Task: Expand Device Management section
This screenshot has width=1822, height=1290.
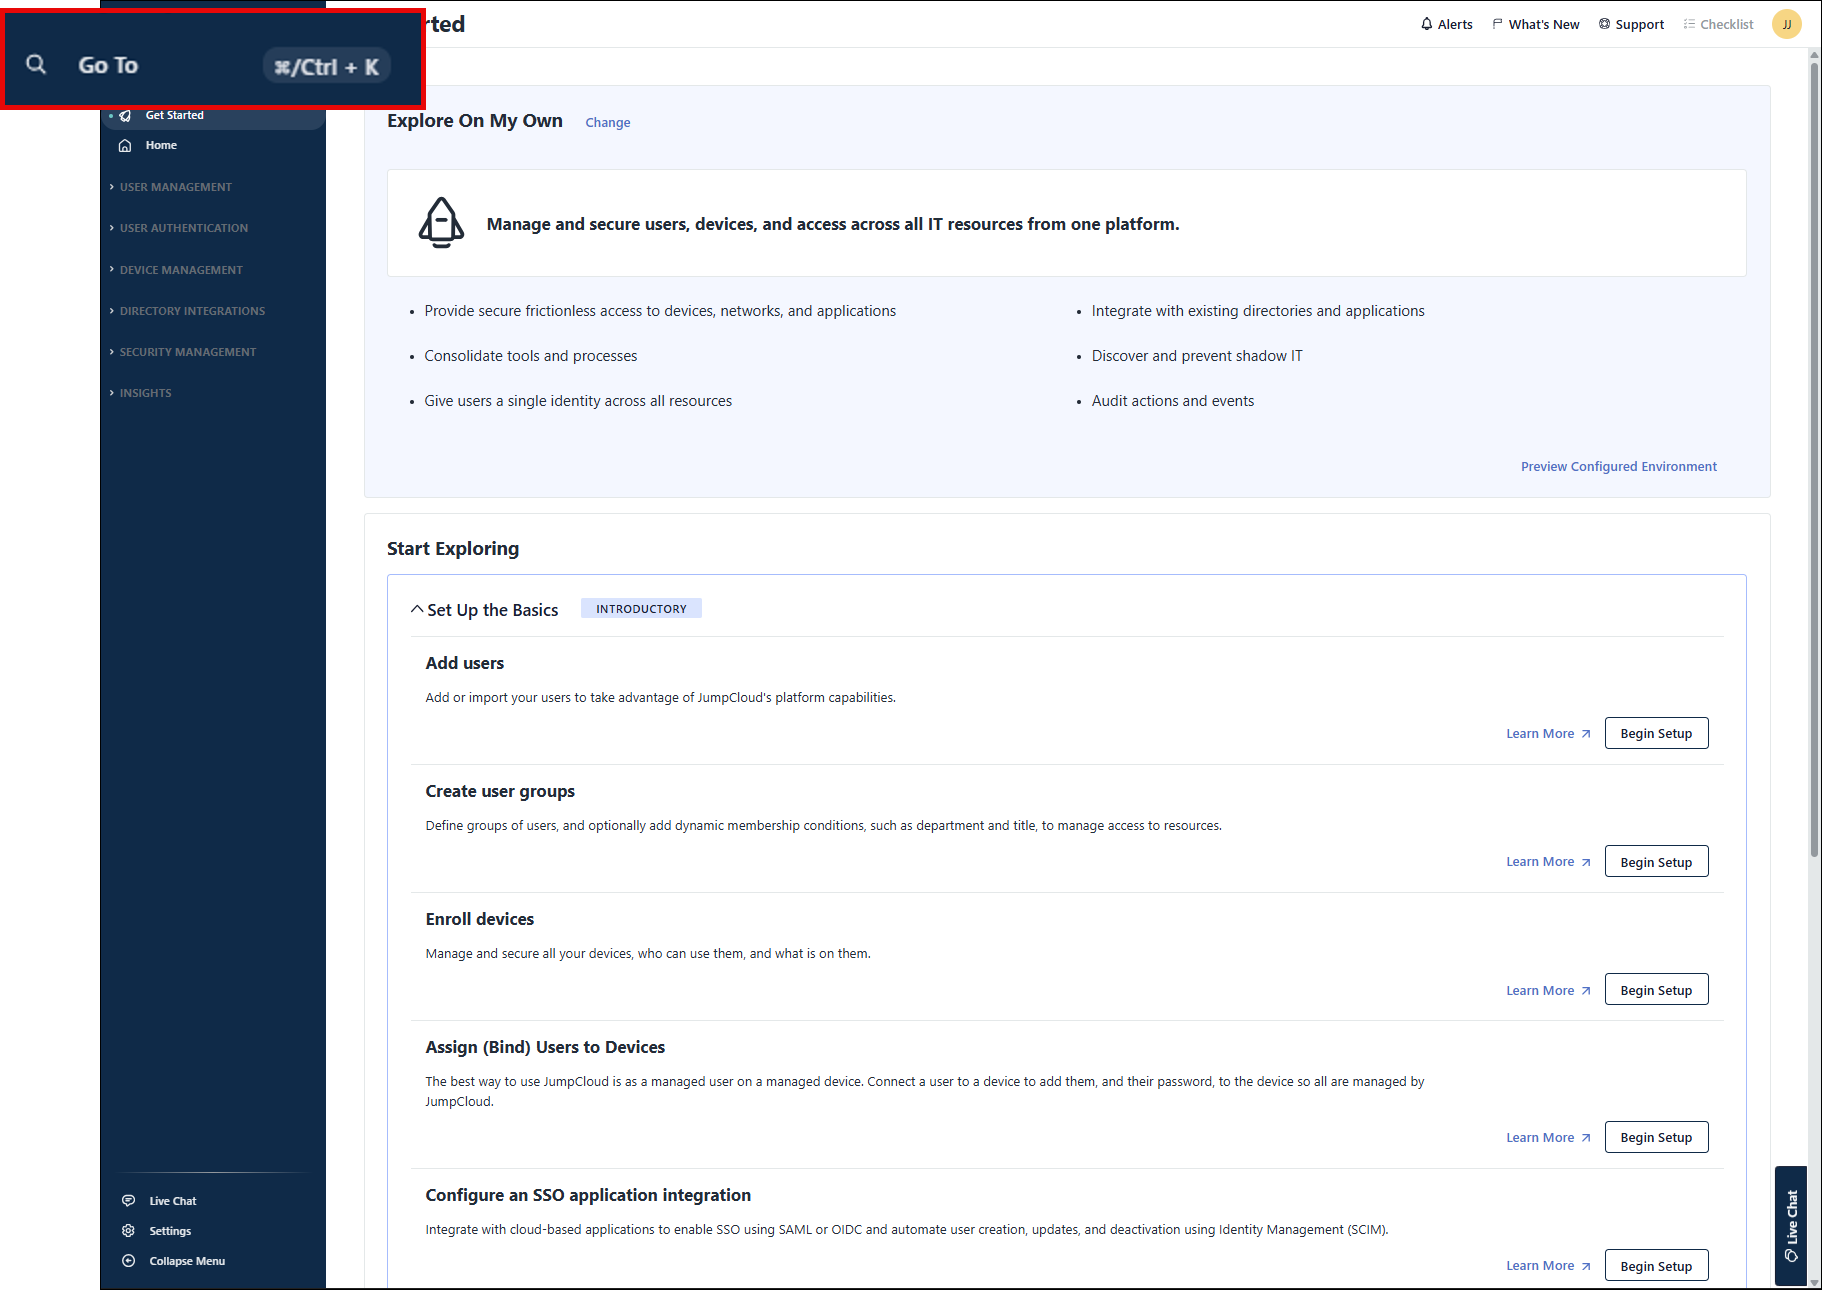Action: tap(180, 270)
